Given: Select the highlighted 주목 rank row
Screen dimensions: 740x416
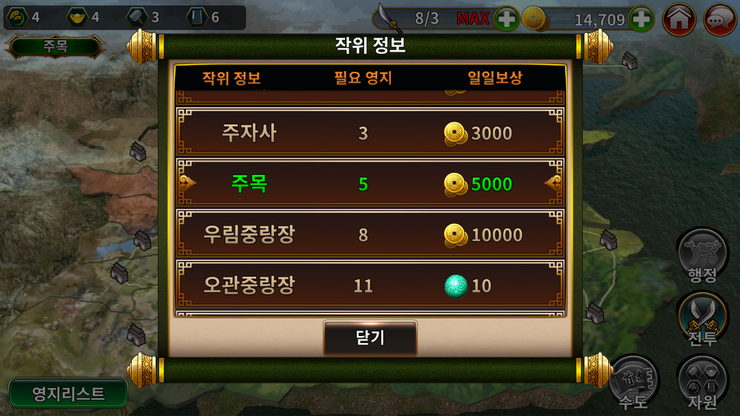Looking at the screenshot, I should [x=370, y=183].
